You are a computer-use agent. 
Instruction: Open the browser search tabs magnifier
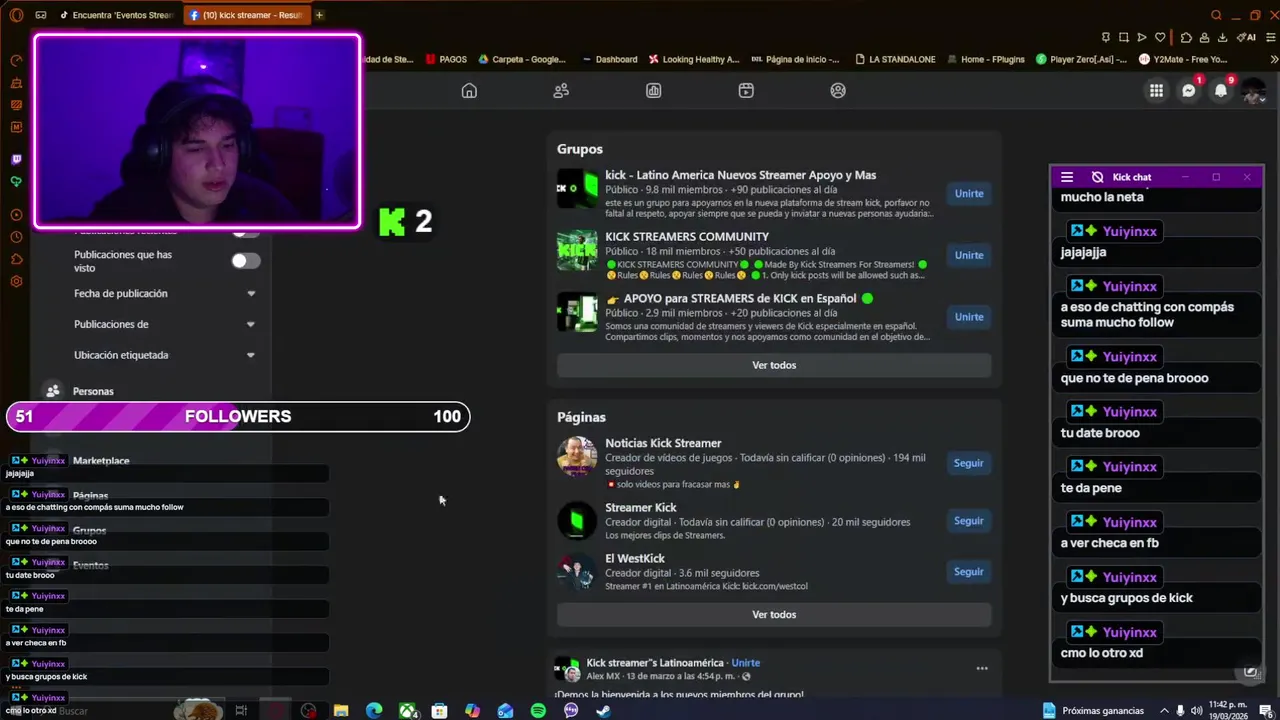point(1216,15)
